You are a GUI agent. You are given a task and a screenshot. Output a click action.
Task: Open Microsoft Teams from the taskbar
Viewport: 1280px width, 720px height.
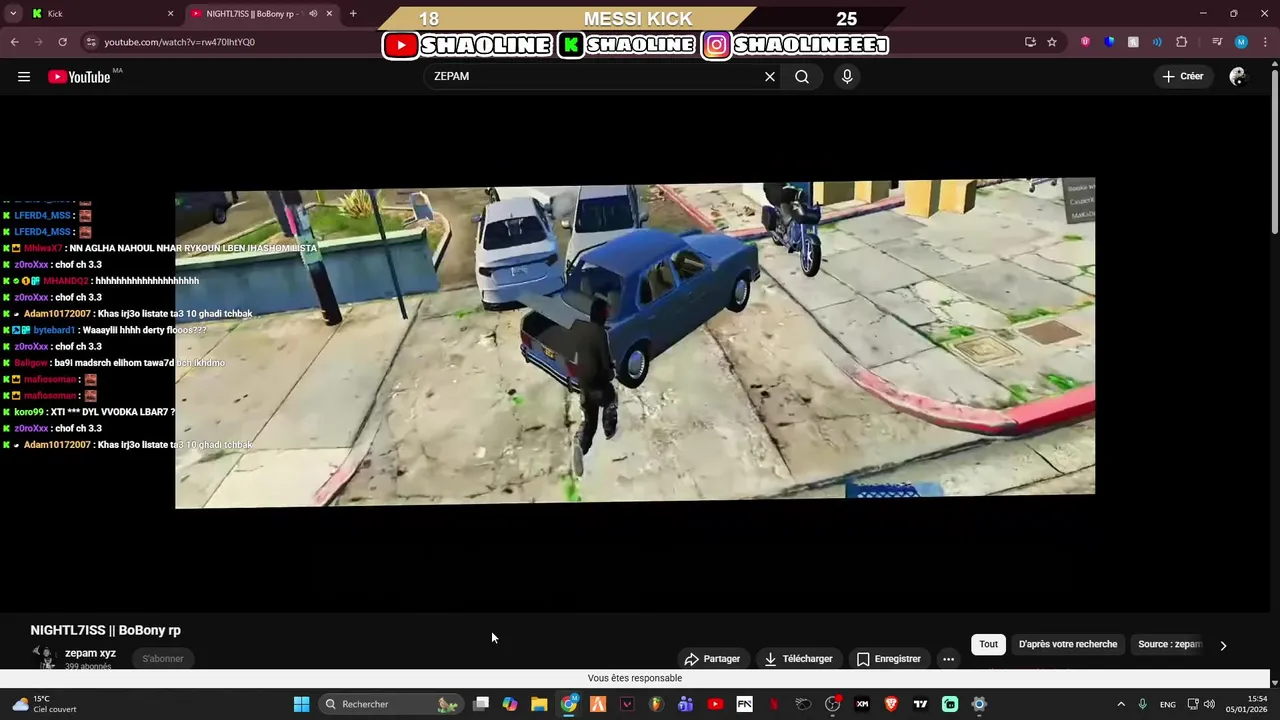(685, 704)
